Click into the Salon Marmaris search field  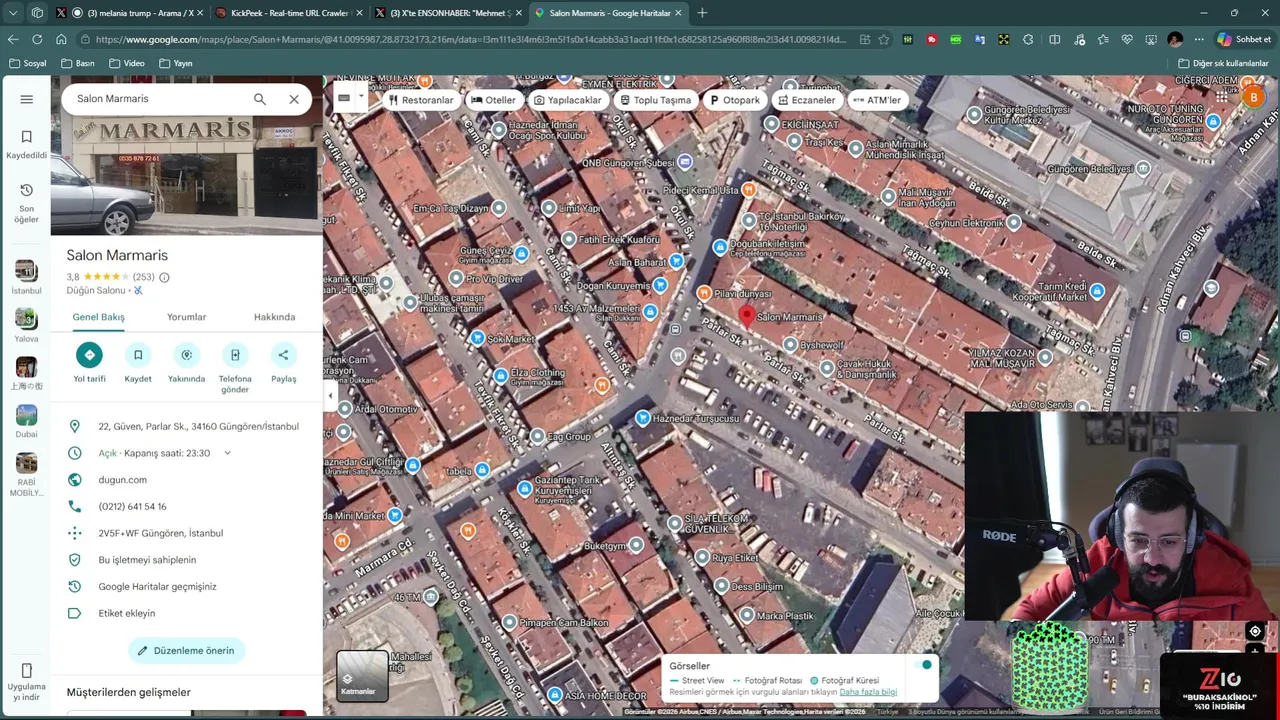[x=155, y=99]
